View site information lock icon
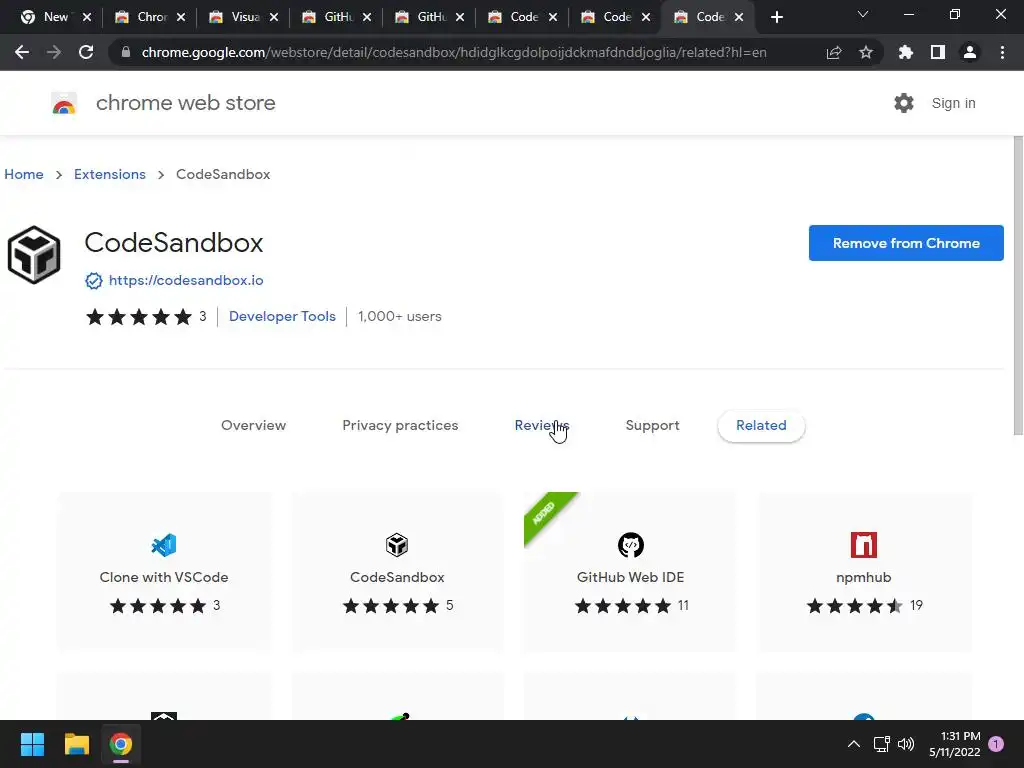The height and width of the screenshot is (768, 1024). coord(126,52)
